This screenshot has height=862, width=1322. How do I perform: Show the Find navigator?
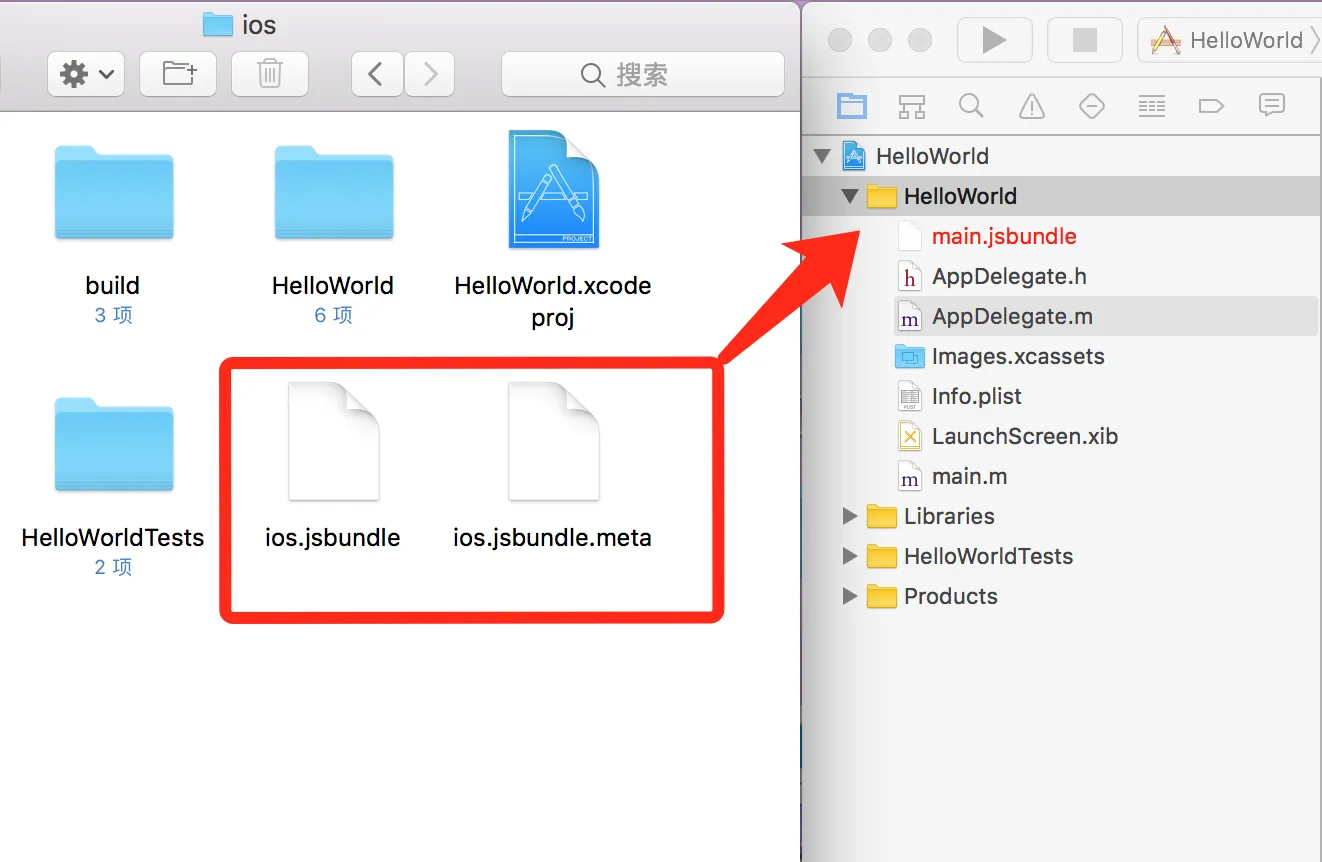point(971,105)
